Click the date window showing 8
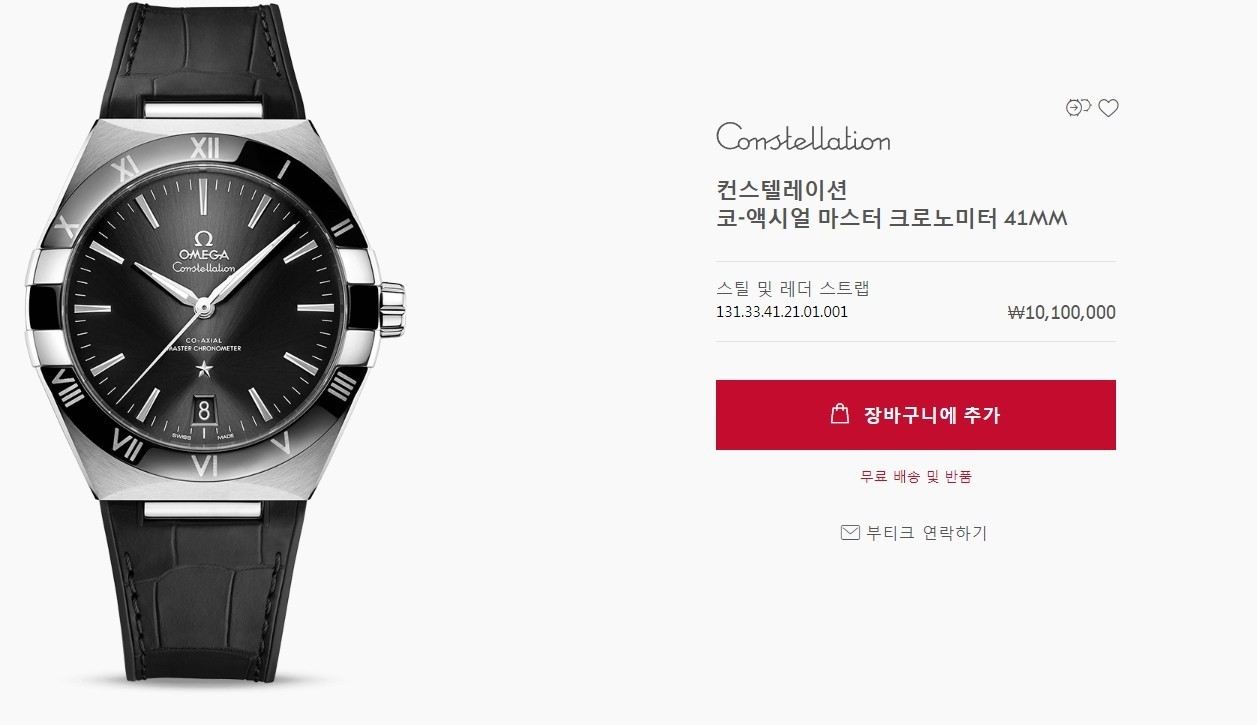The width and height of the screenshot is (1257, 725). pos(204,412)
